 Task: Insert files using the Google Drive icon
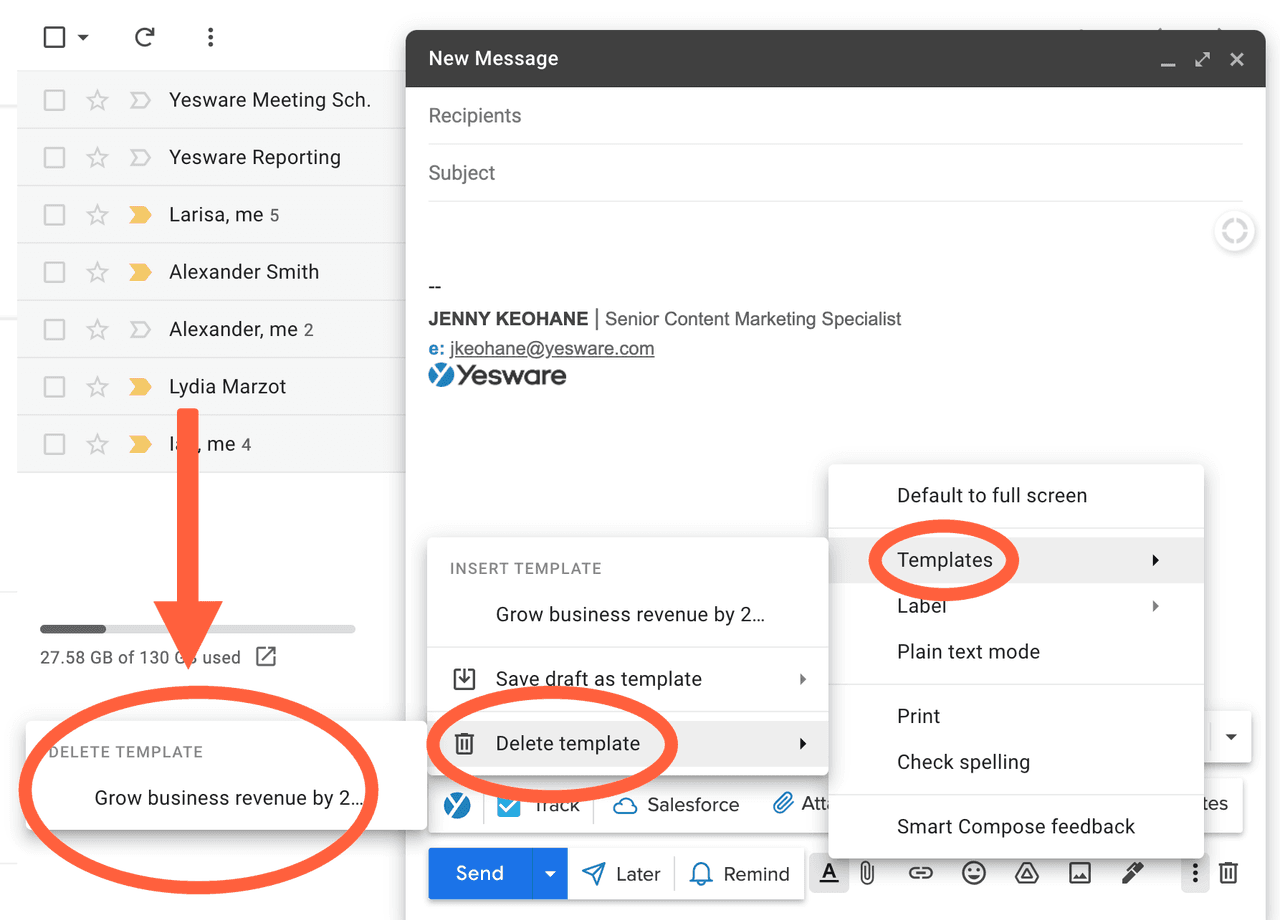pyautogui.click(x=1026, y=873)
